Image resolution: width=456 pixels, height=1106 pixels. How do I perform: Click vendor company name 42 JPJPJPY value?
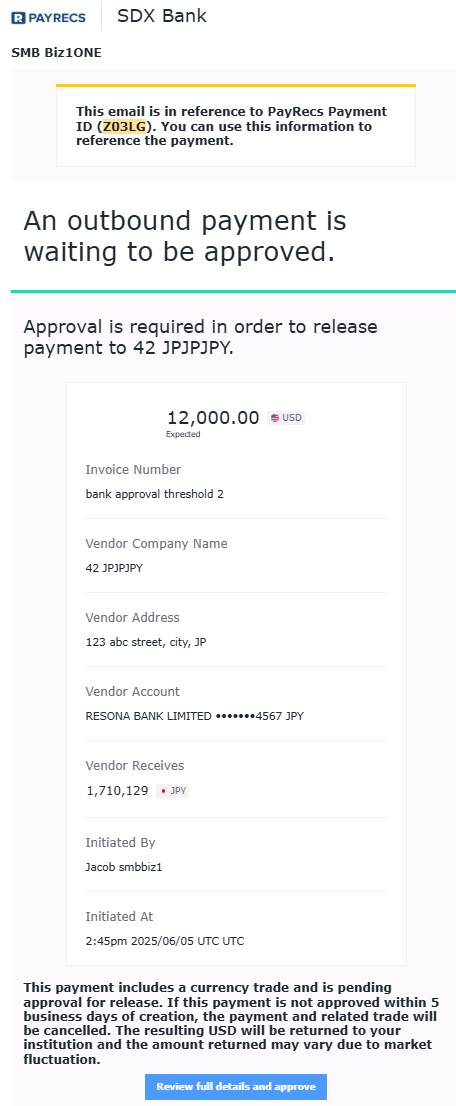(x=114, y=568)
